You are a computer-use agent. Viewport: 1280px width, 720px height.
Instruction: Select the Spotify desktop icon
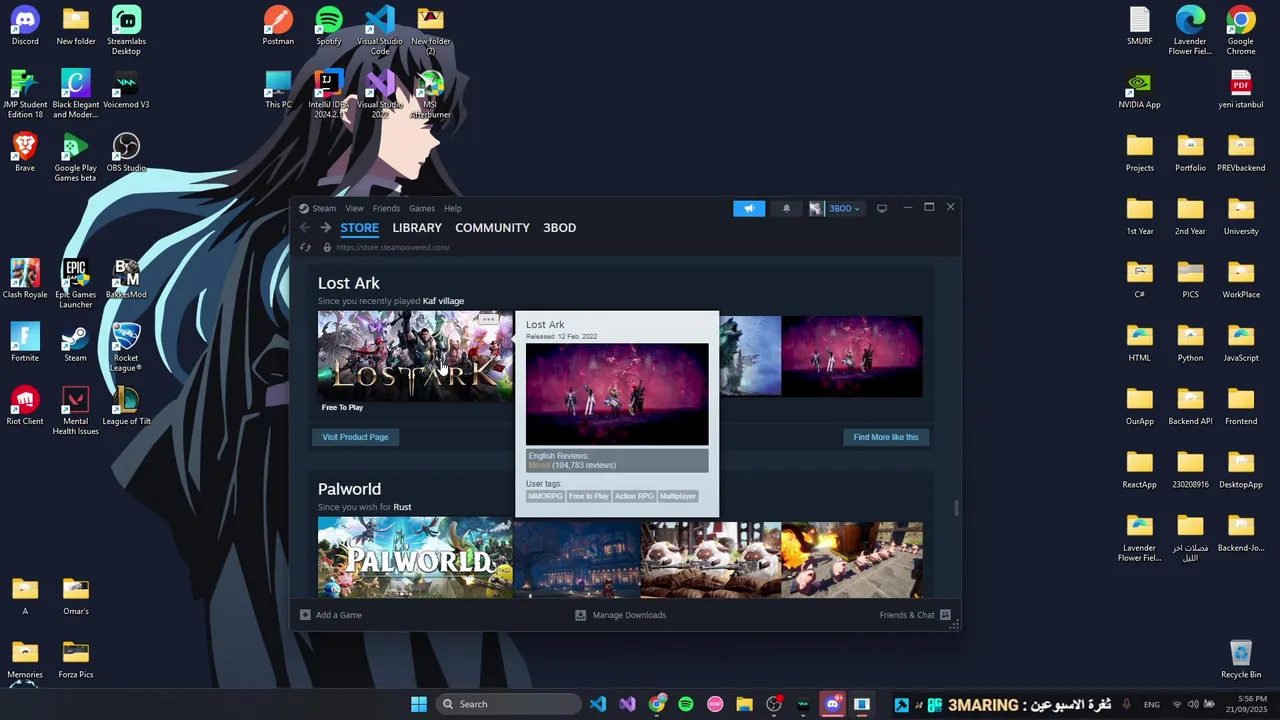[x=329, y=26]
